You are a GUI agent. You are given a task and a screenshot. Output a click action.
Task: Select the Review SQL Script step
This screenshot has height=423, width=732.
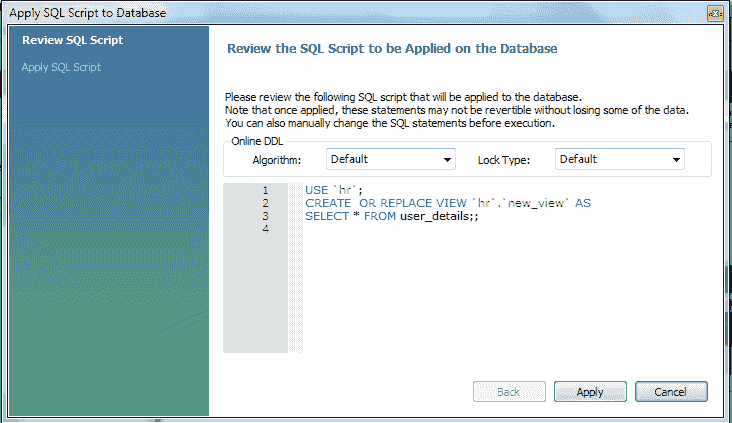72,40
